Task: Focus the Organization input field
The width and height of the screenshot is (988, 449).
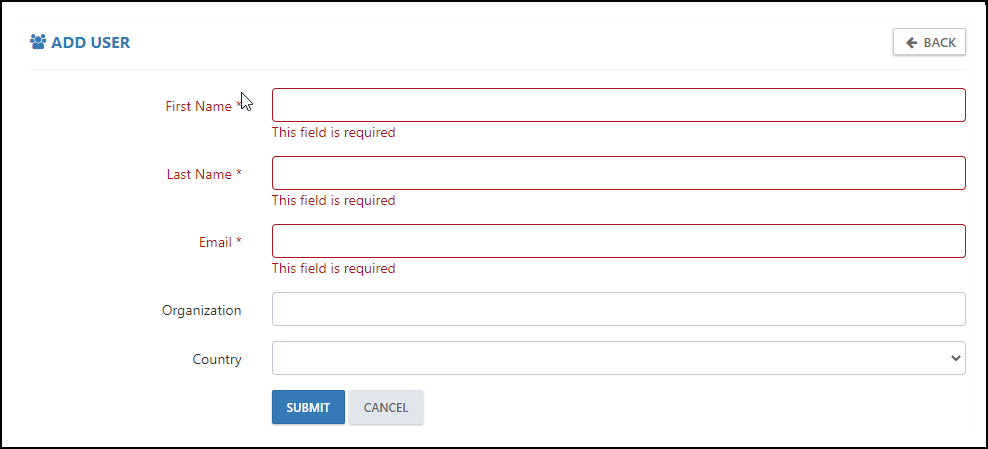Action: click(x=618, y=309)
